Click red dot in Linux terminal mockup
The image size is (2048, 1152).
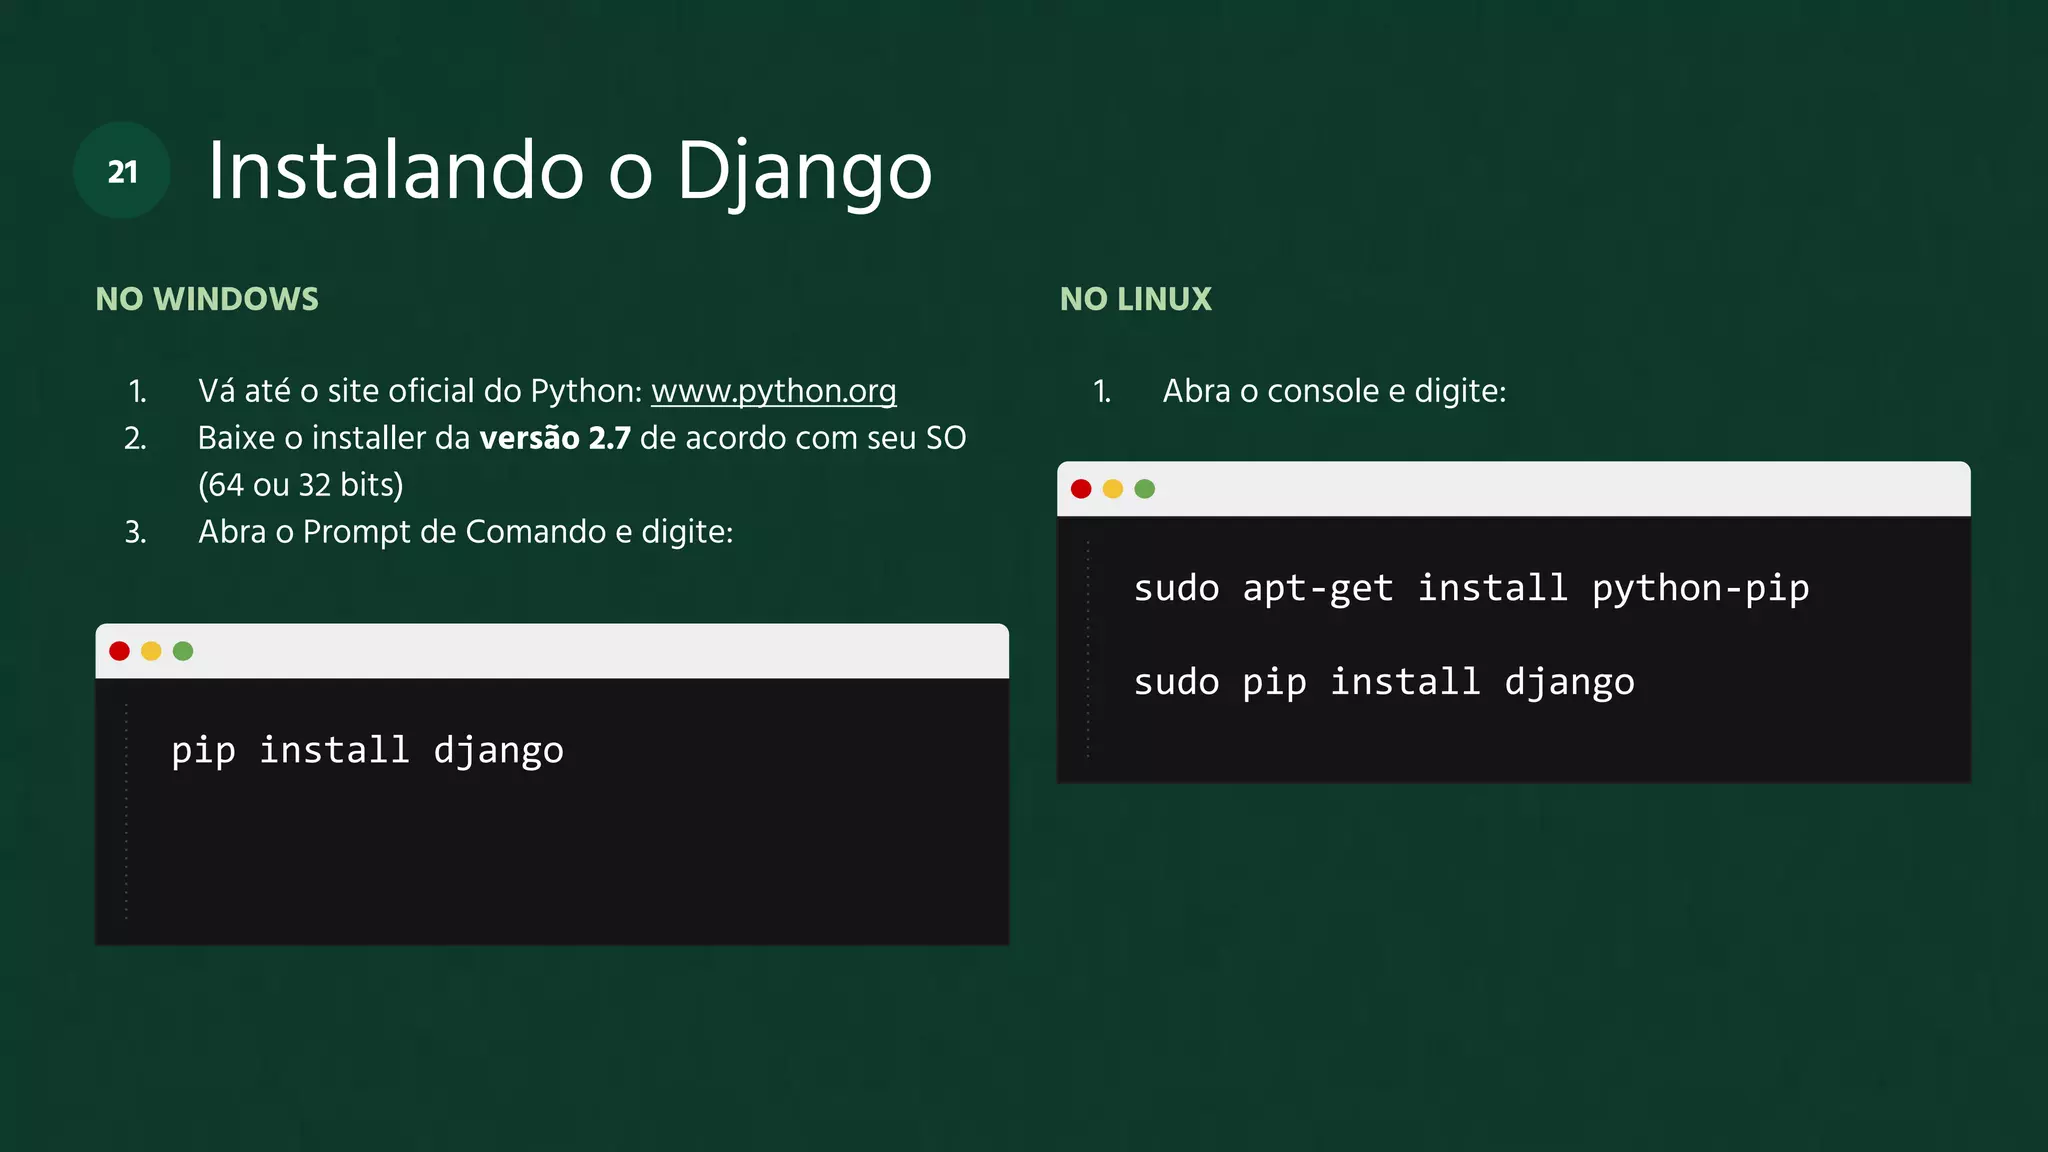click(1081, 489)
